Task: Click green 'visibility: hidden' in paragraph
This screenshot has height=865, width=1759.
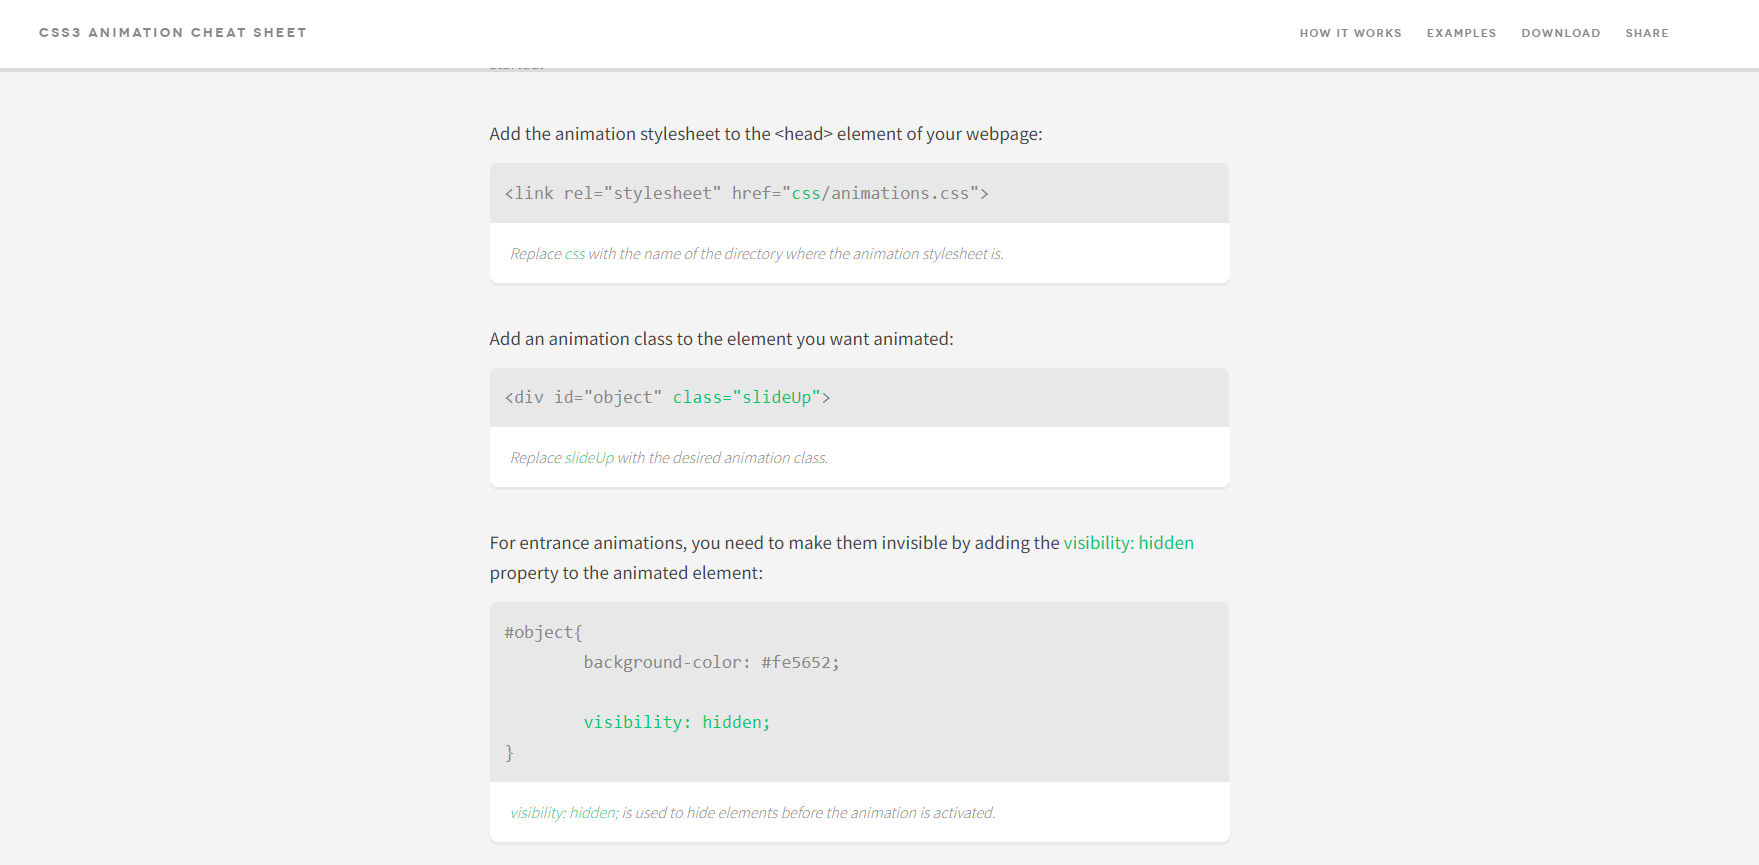Action: (1128, 542)
